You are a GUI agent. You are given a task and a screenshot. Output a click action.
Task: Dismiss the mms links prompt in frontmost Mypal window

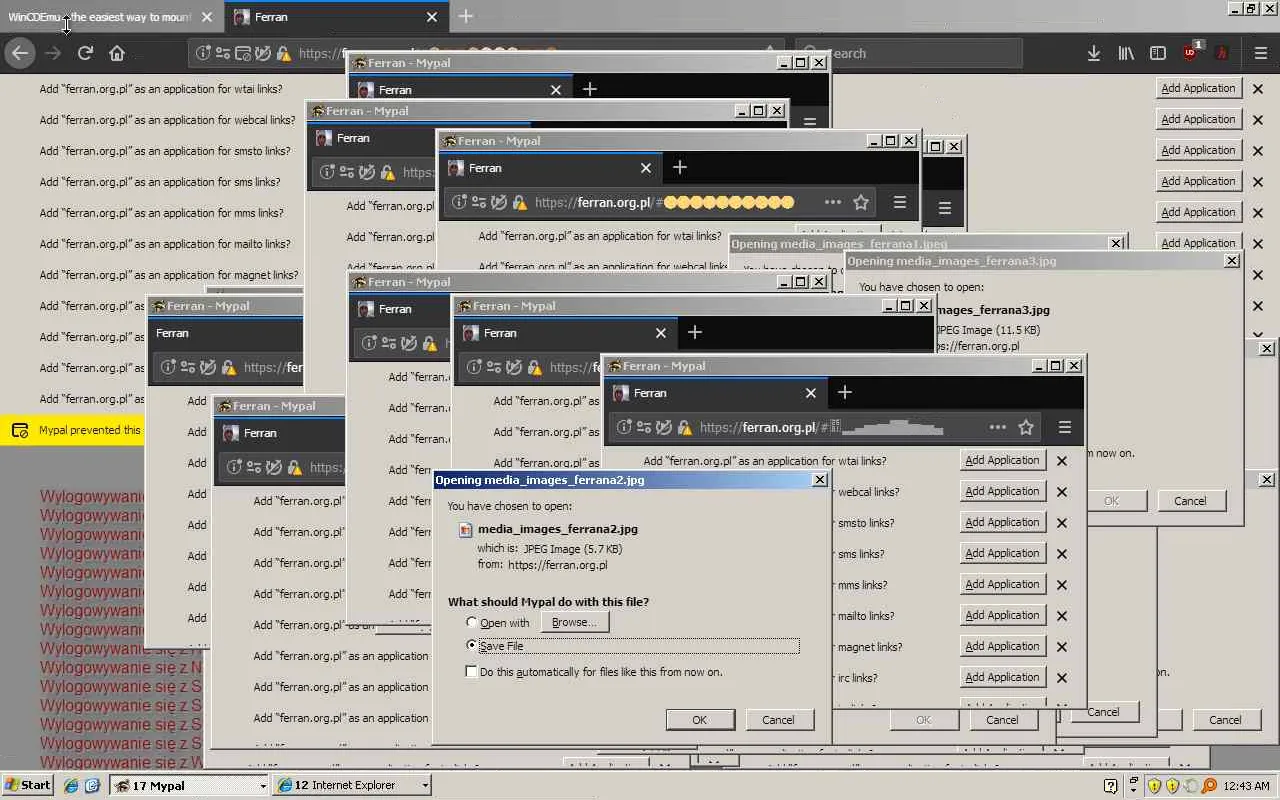tap(1062, 584)
